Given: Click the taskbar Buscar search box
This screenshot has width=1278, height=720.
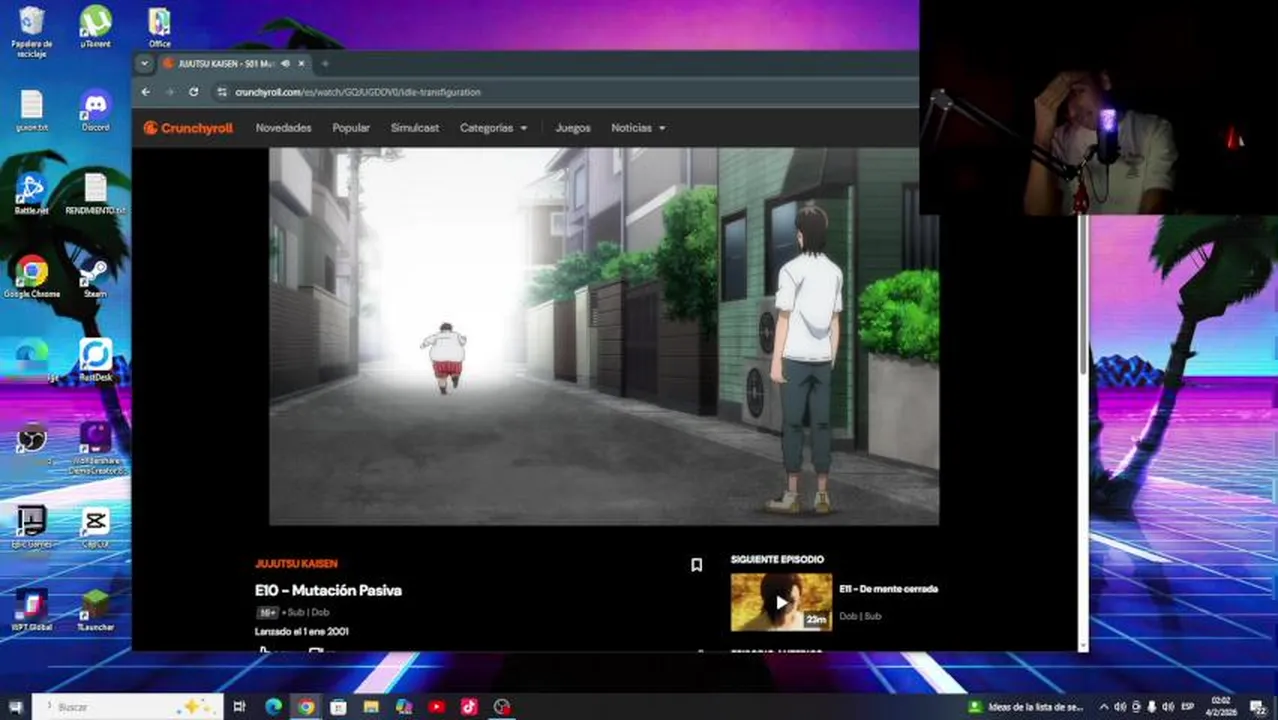Looking at the screenshot, I should point(126,707).
